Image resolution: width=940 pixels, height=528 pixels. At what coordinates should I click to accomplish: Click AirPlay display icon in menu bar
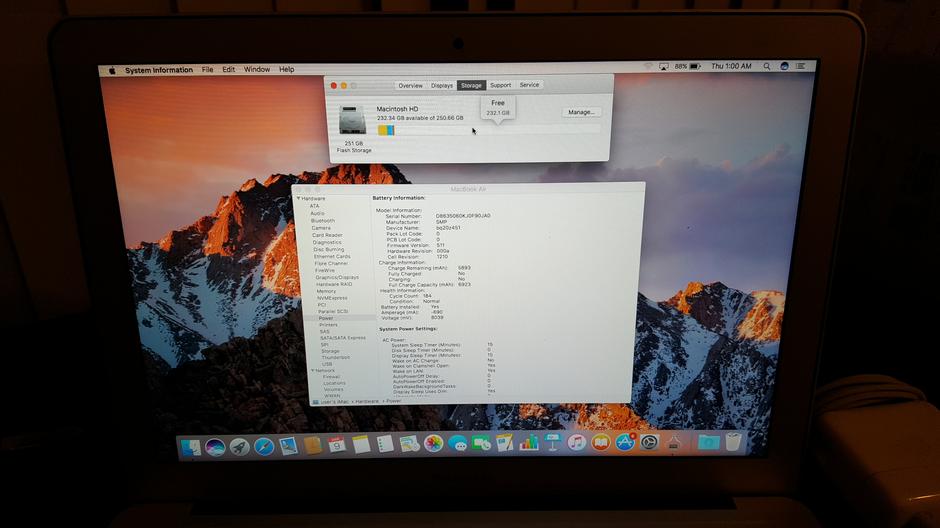663,67
